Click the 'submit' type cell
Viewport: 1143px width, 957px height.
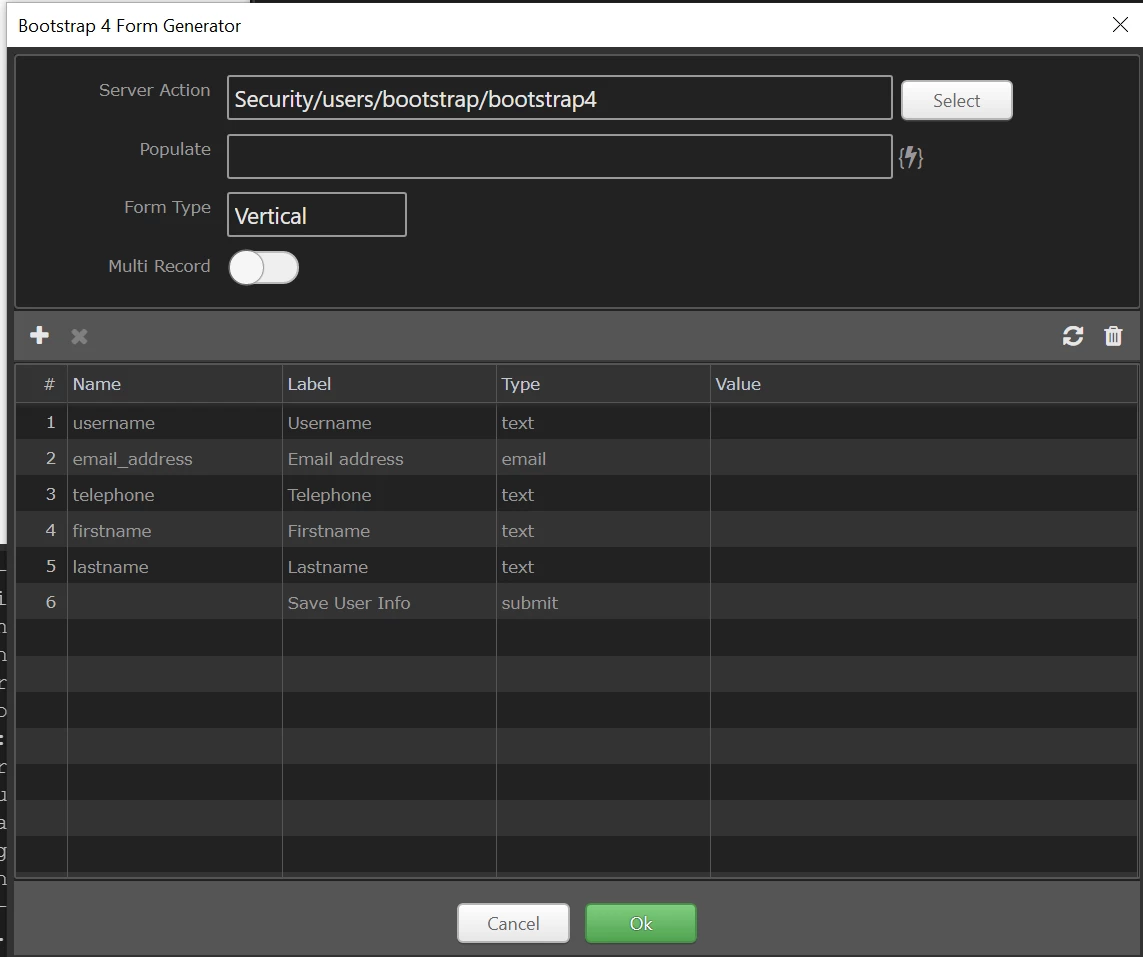click(603, 602)
